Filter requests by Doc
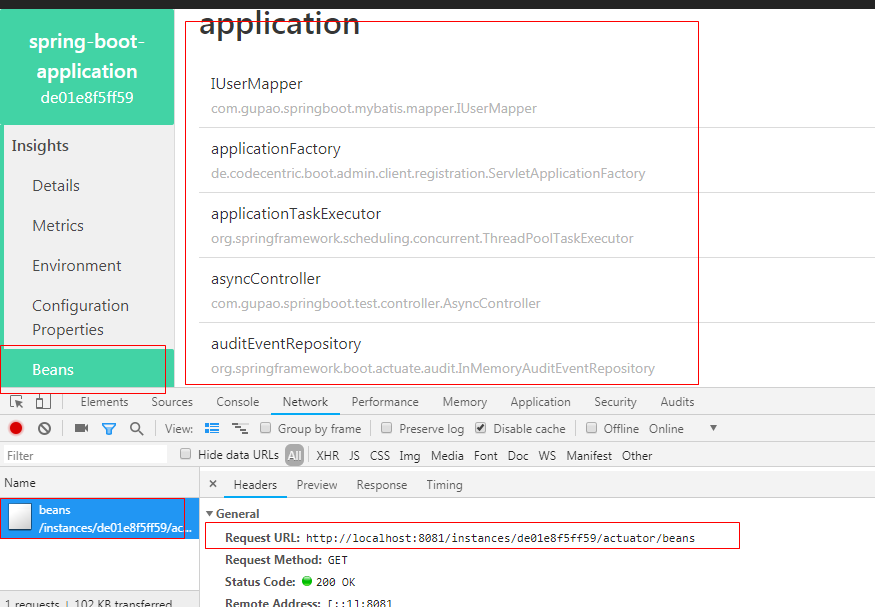Screen dimensions: 875x607 click(518, 456)
